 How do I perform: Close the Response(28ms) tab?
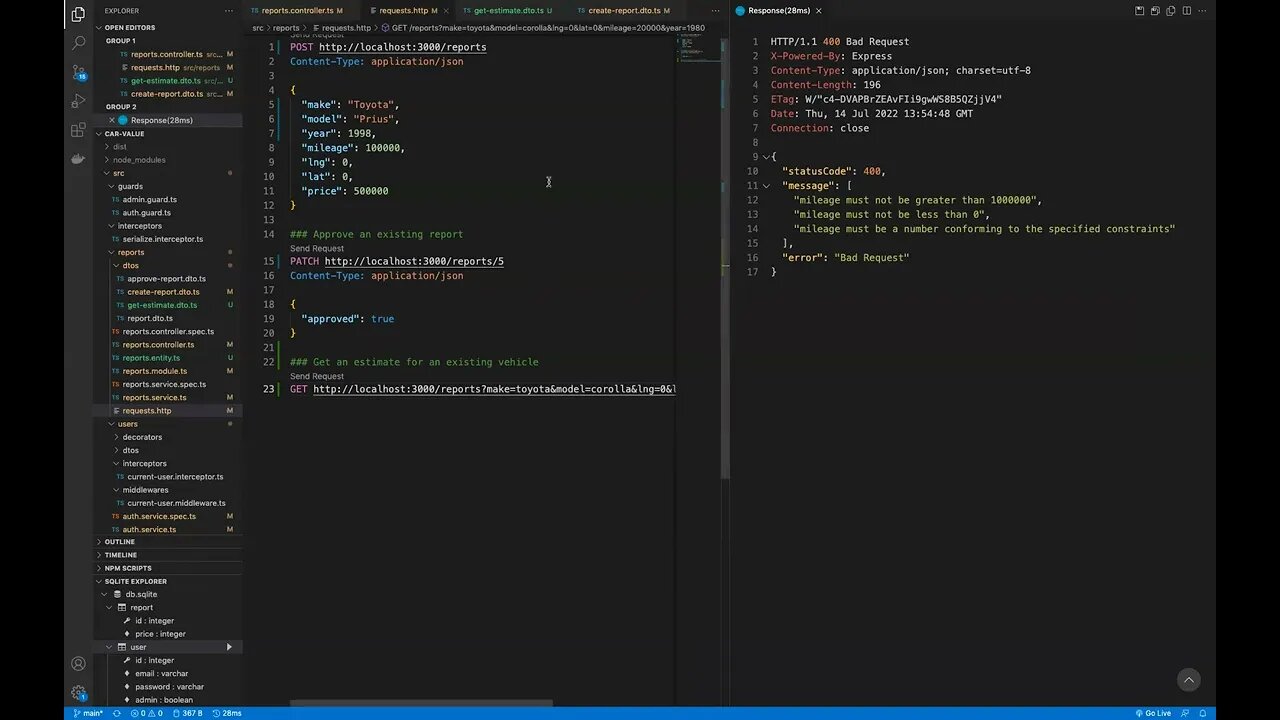point(818,11)
